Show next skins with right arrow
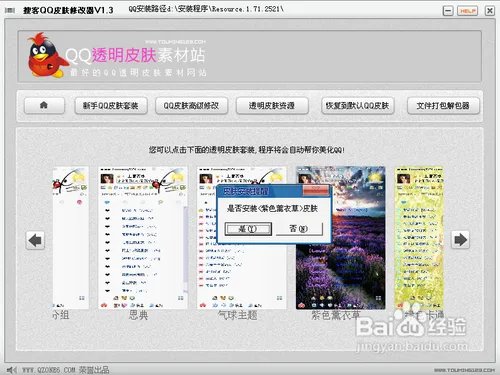Image resolution: width=500 pixels, height=375 pixels. point(460,240)
